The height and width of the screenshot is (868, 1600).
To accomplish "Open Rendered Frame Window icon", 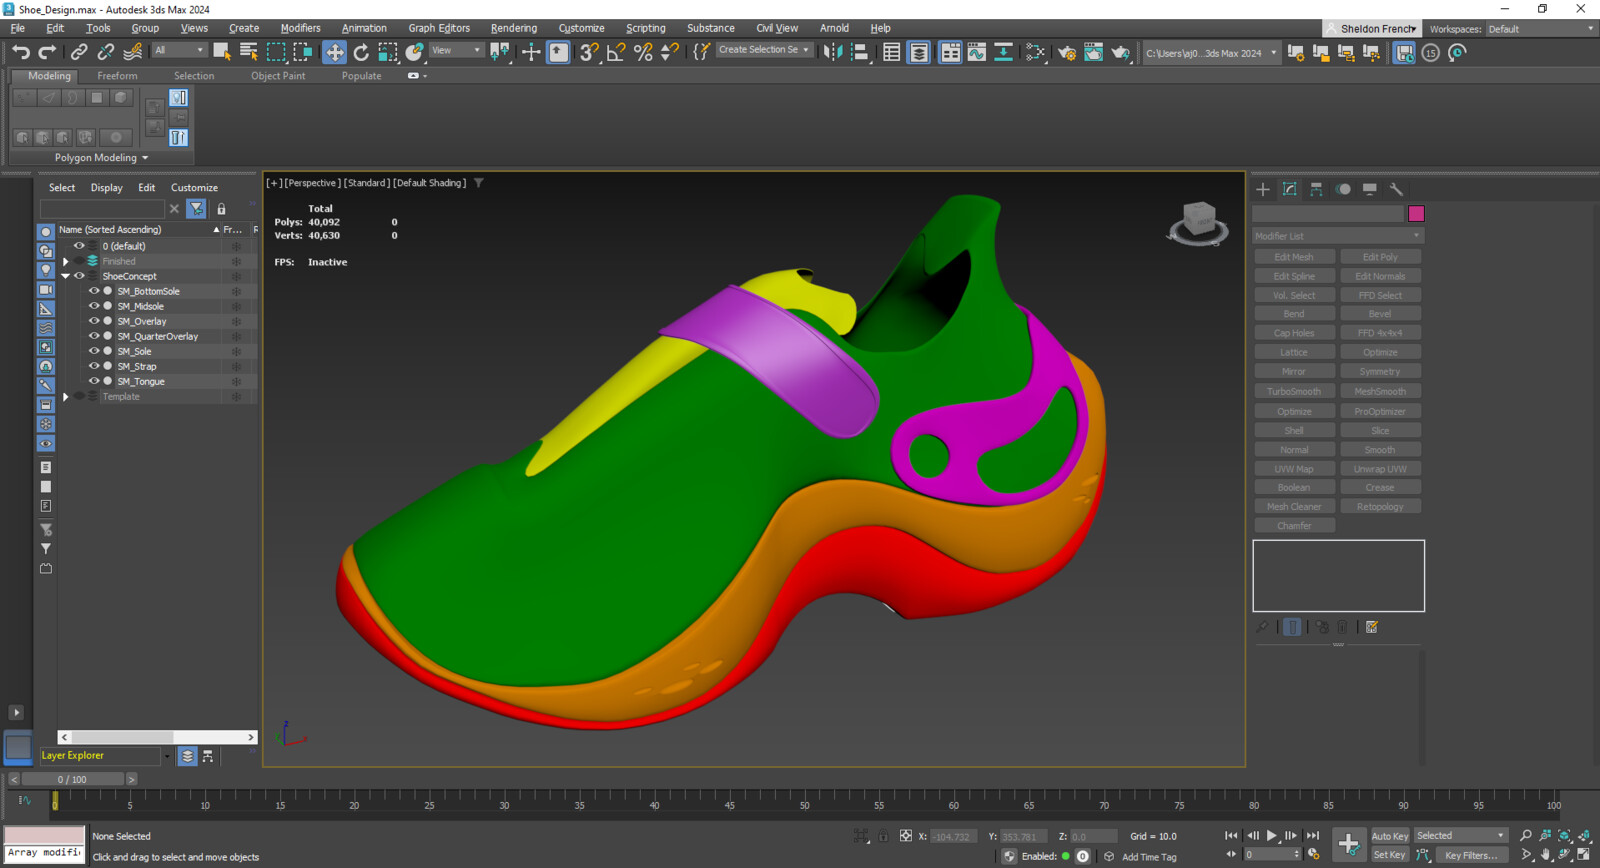I will [1093, 52].
